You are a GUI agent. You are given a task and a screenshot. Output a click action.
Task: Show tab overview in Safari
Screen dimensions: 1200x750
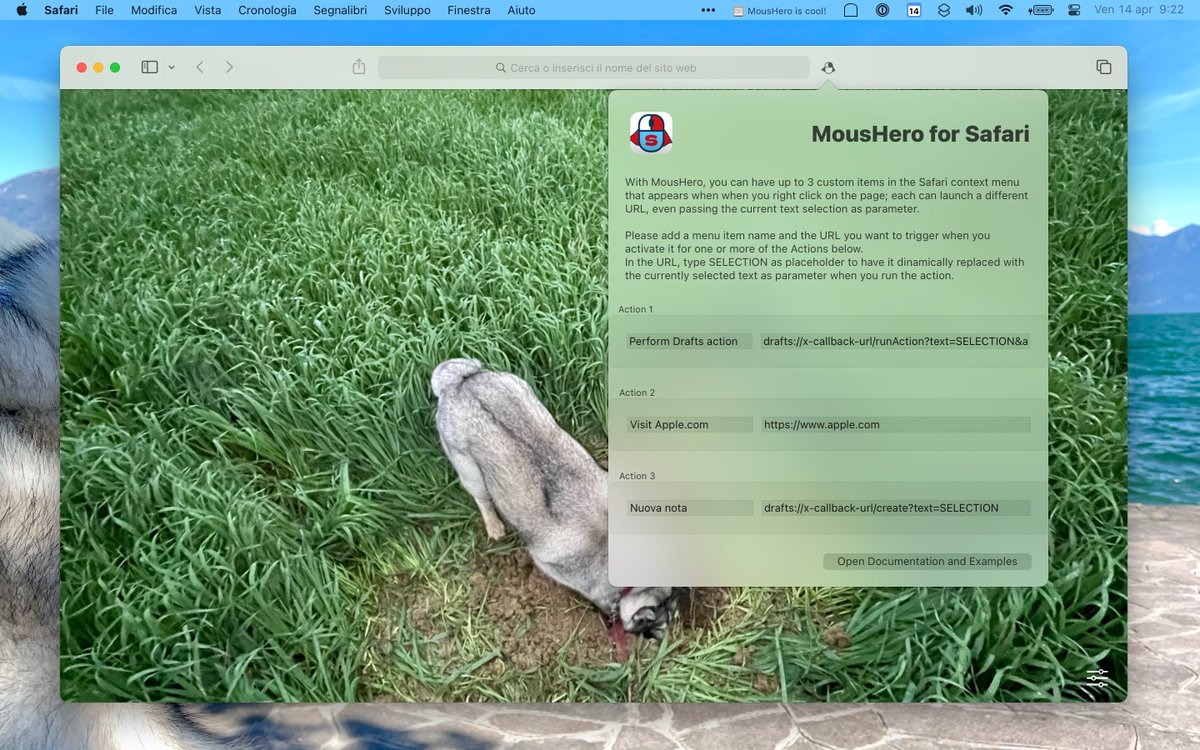click(1104, 67)
